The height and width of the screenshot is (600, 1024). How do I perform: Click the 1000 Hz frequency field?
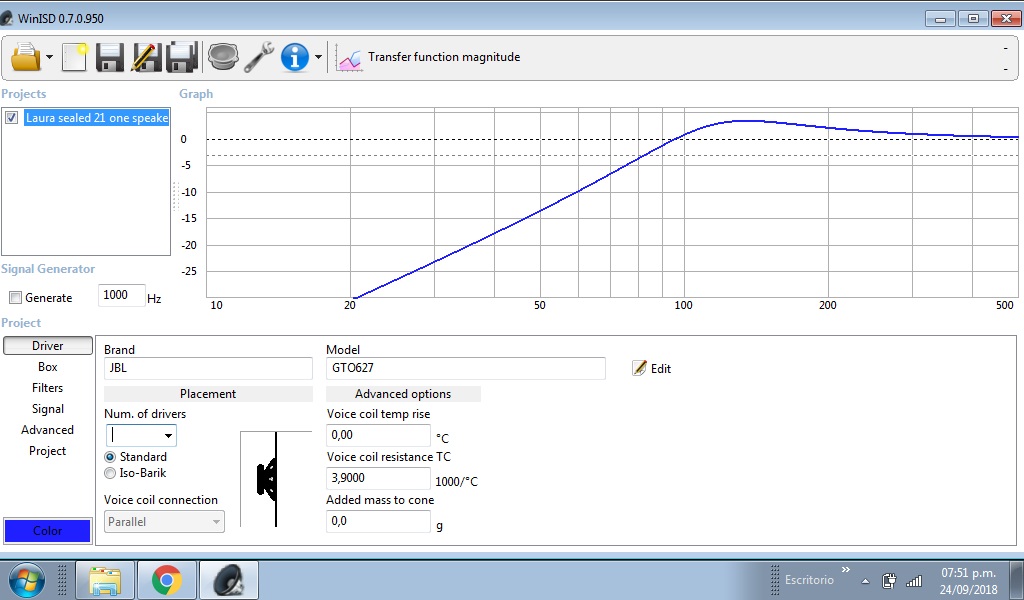121,295
